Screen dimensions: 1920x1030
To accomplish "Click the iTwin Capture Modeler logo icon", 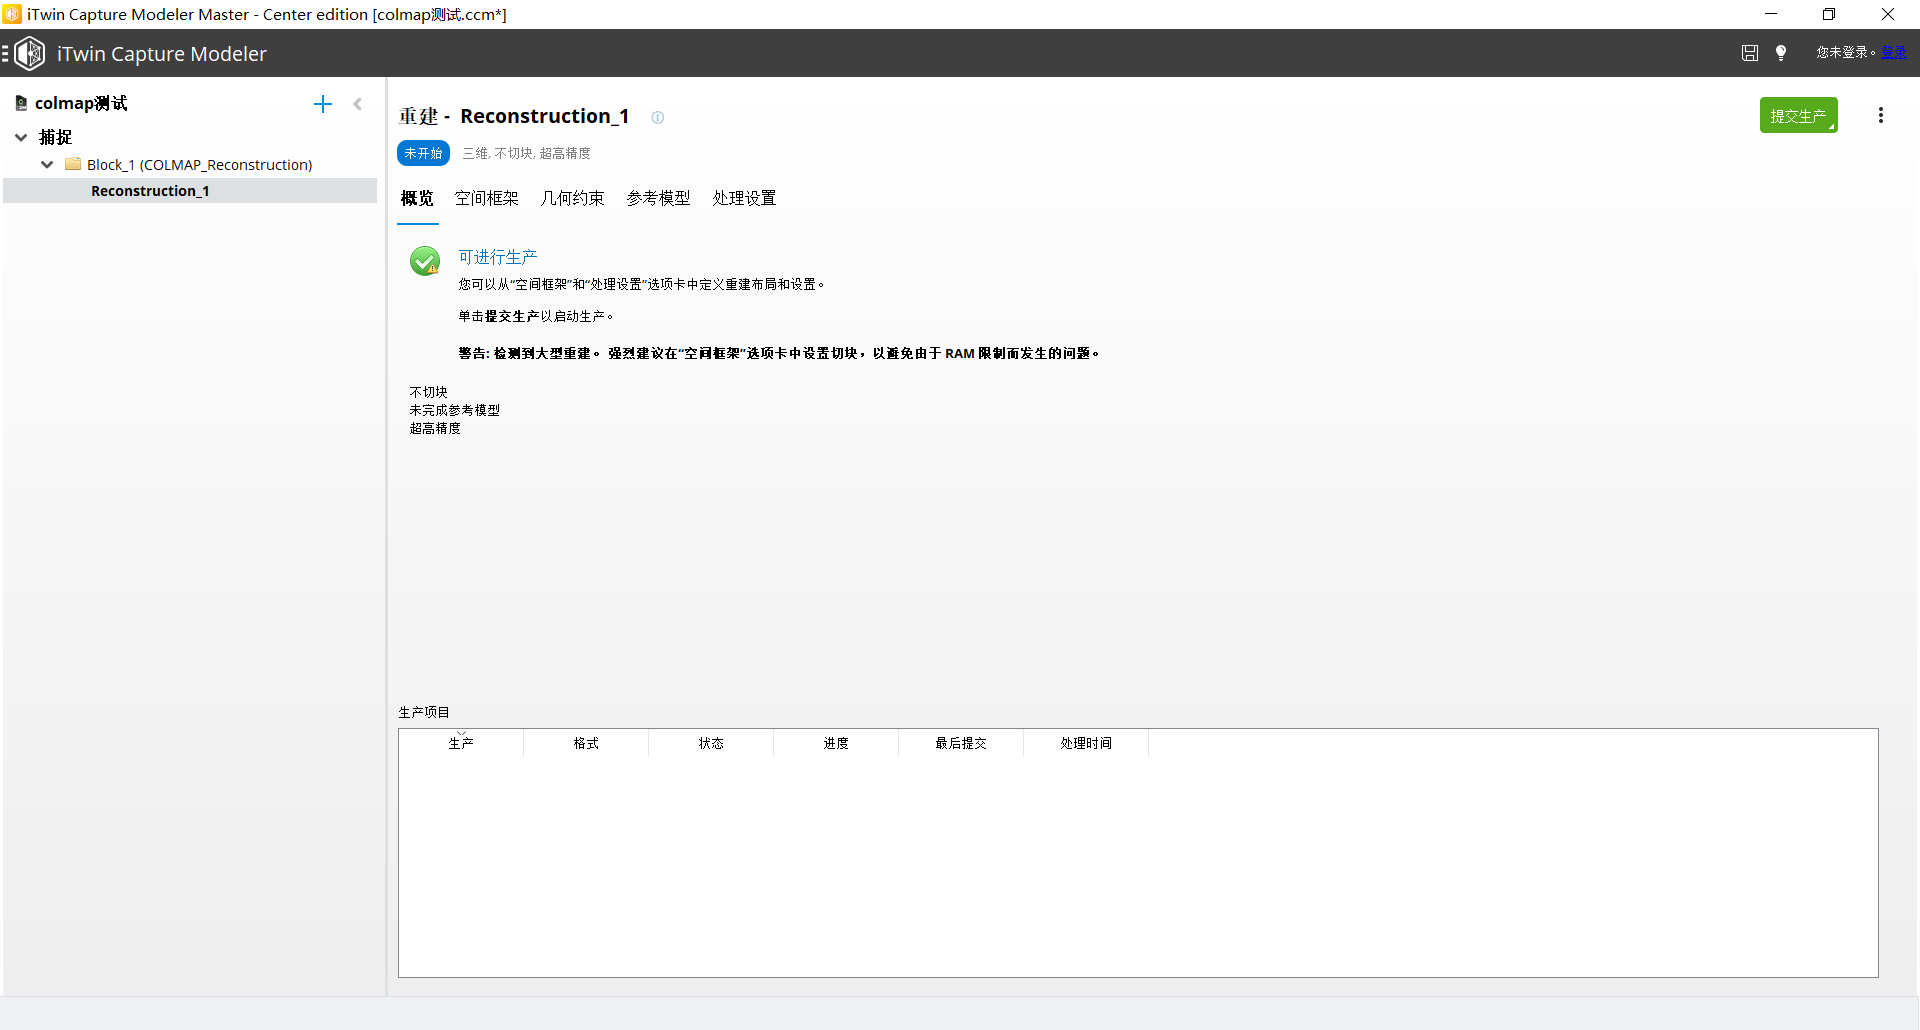I will point(30,54).
